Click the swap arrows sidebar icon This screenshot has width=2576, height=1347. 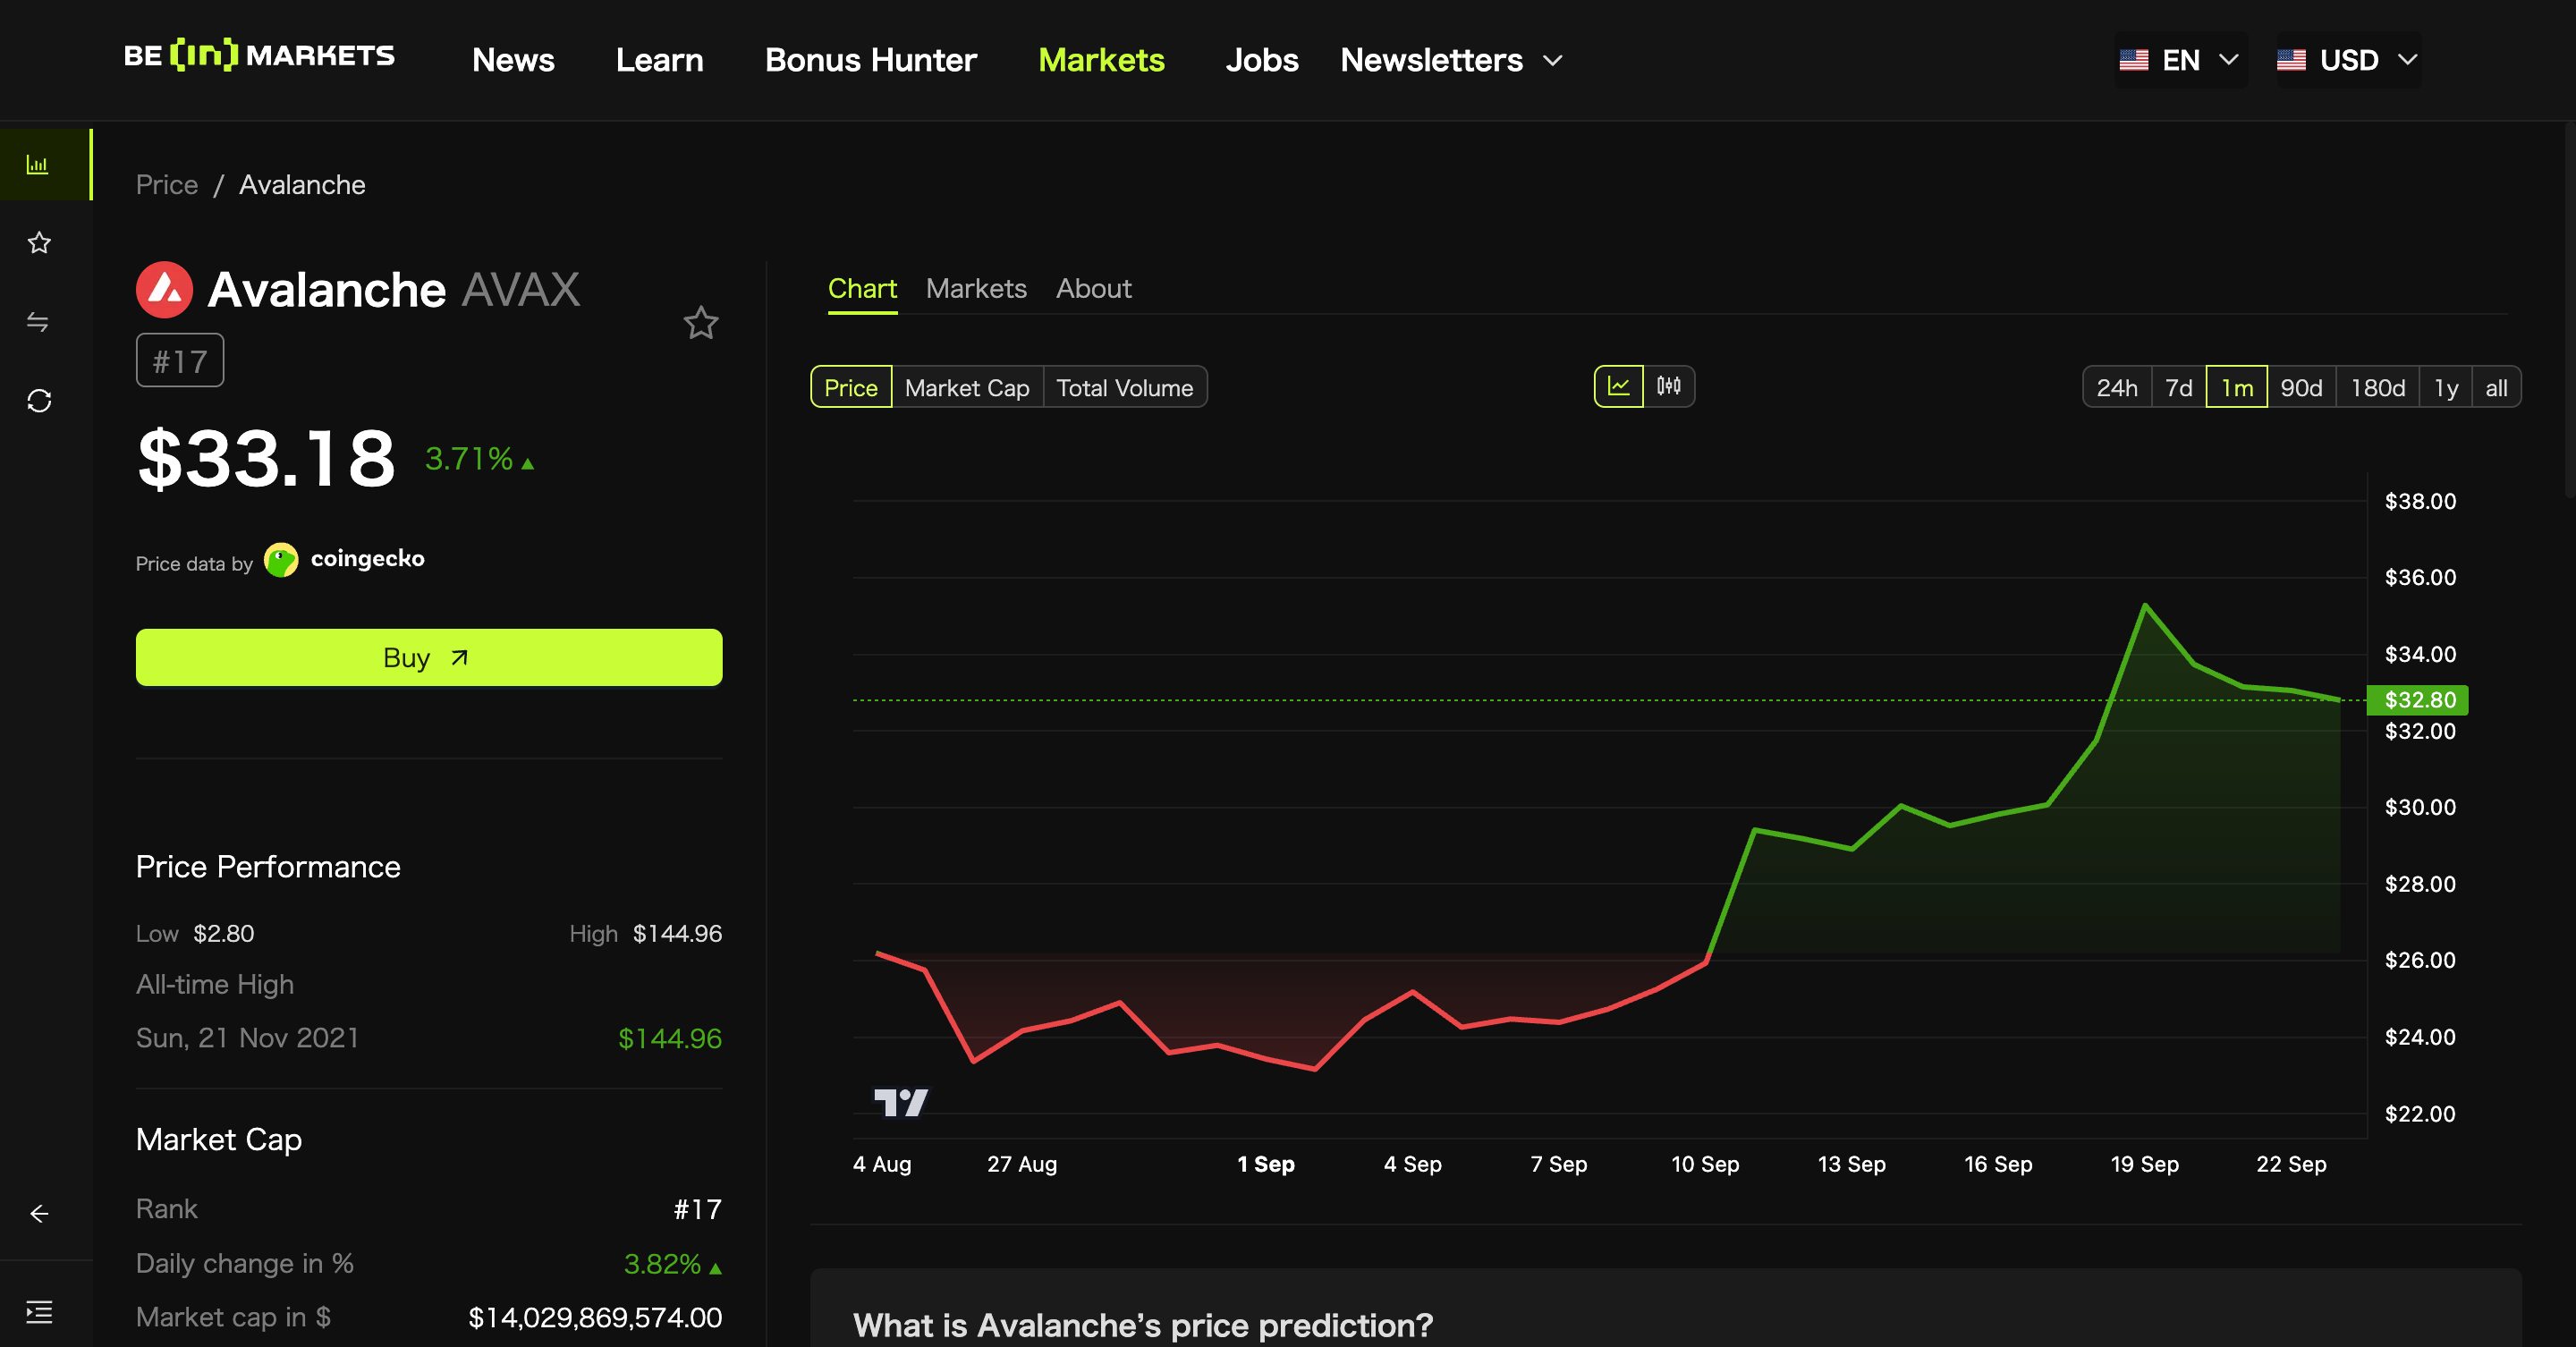[x=38, y=322]
